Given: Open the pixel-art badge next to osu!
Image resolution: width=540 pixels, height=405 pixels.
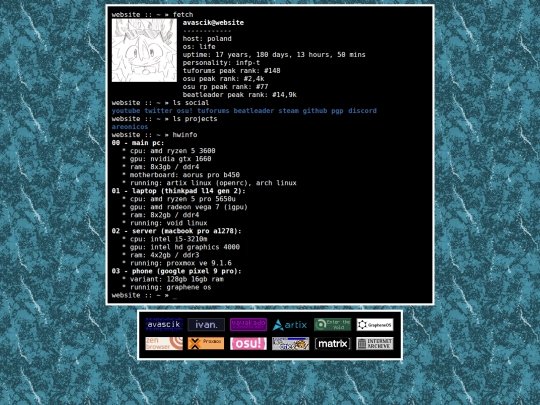Looking at the screenshot, I should pos(290,343).
